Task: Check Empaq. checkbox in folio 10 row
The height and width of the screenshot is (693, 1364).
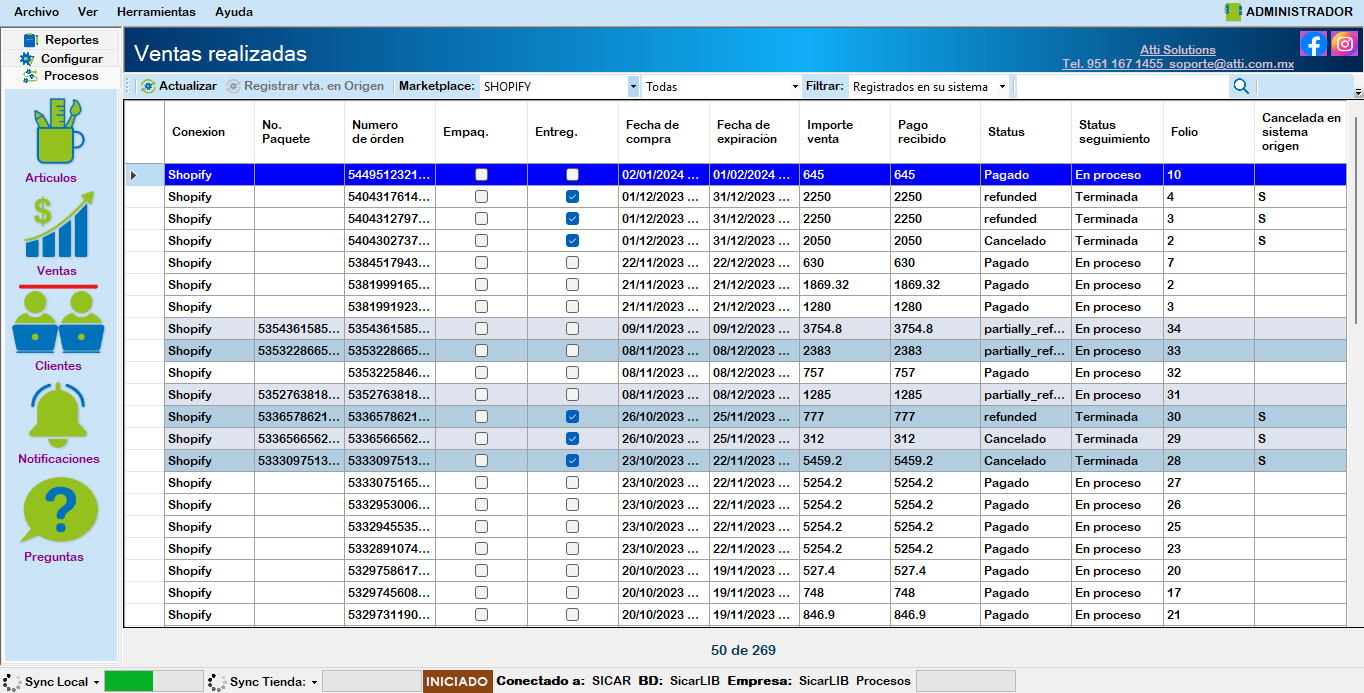Action: pos(481,175)
